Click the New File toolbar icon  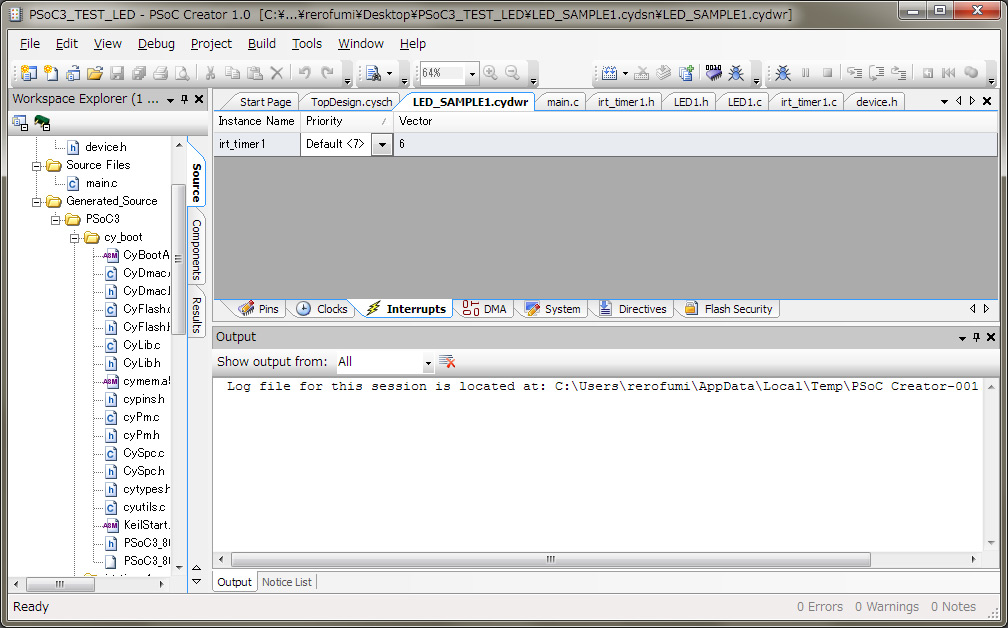point(51,73)
